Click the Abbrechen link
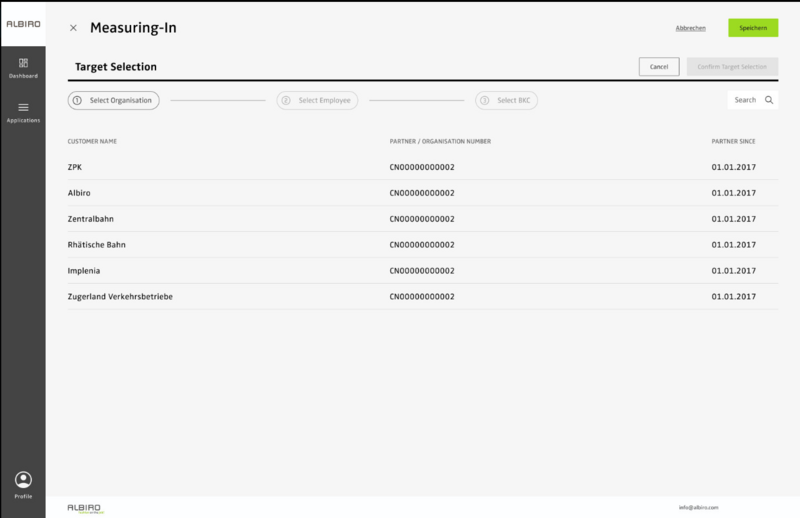The width and height of the screenshot is (800, 518). [691, 28]
